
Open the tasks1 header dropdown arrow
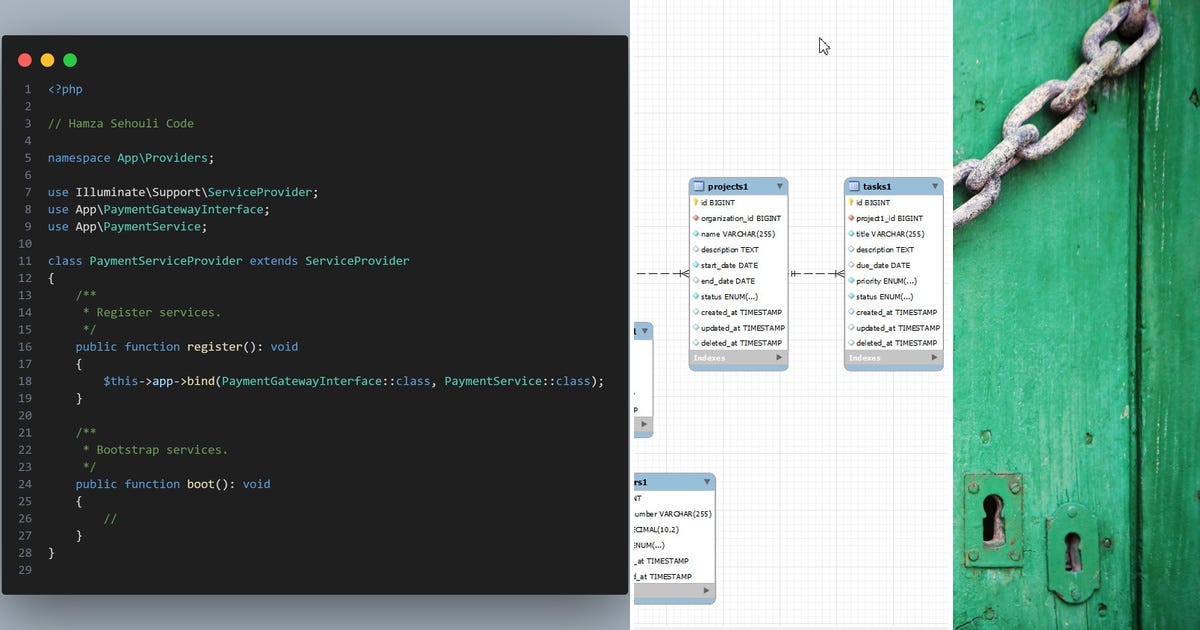(x=933, y=186)
